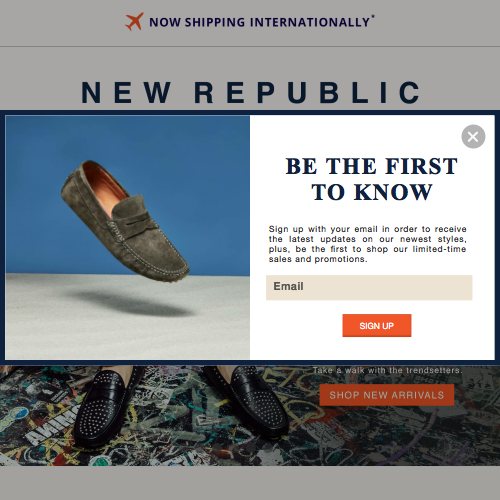
Task: Click the trendsetters tagline text
Action: [x=387, y=370]
